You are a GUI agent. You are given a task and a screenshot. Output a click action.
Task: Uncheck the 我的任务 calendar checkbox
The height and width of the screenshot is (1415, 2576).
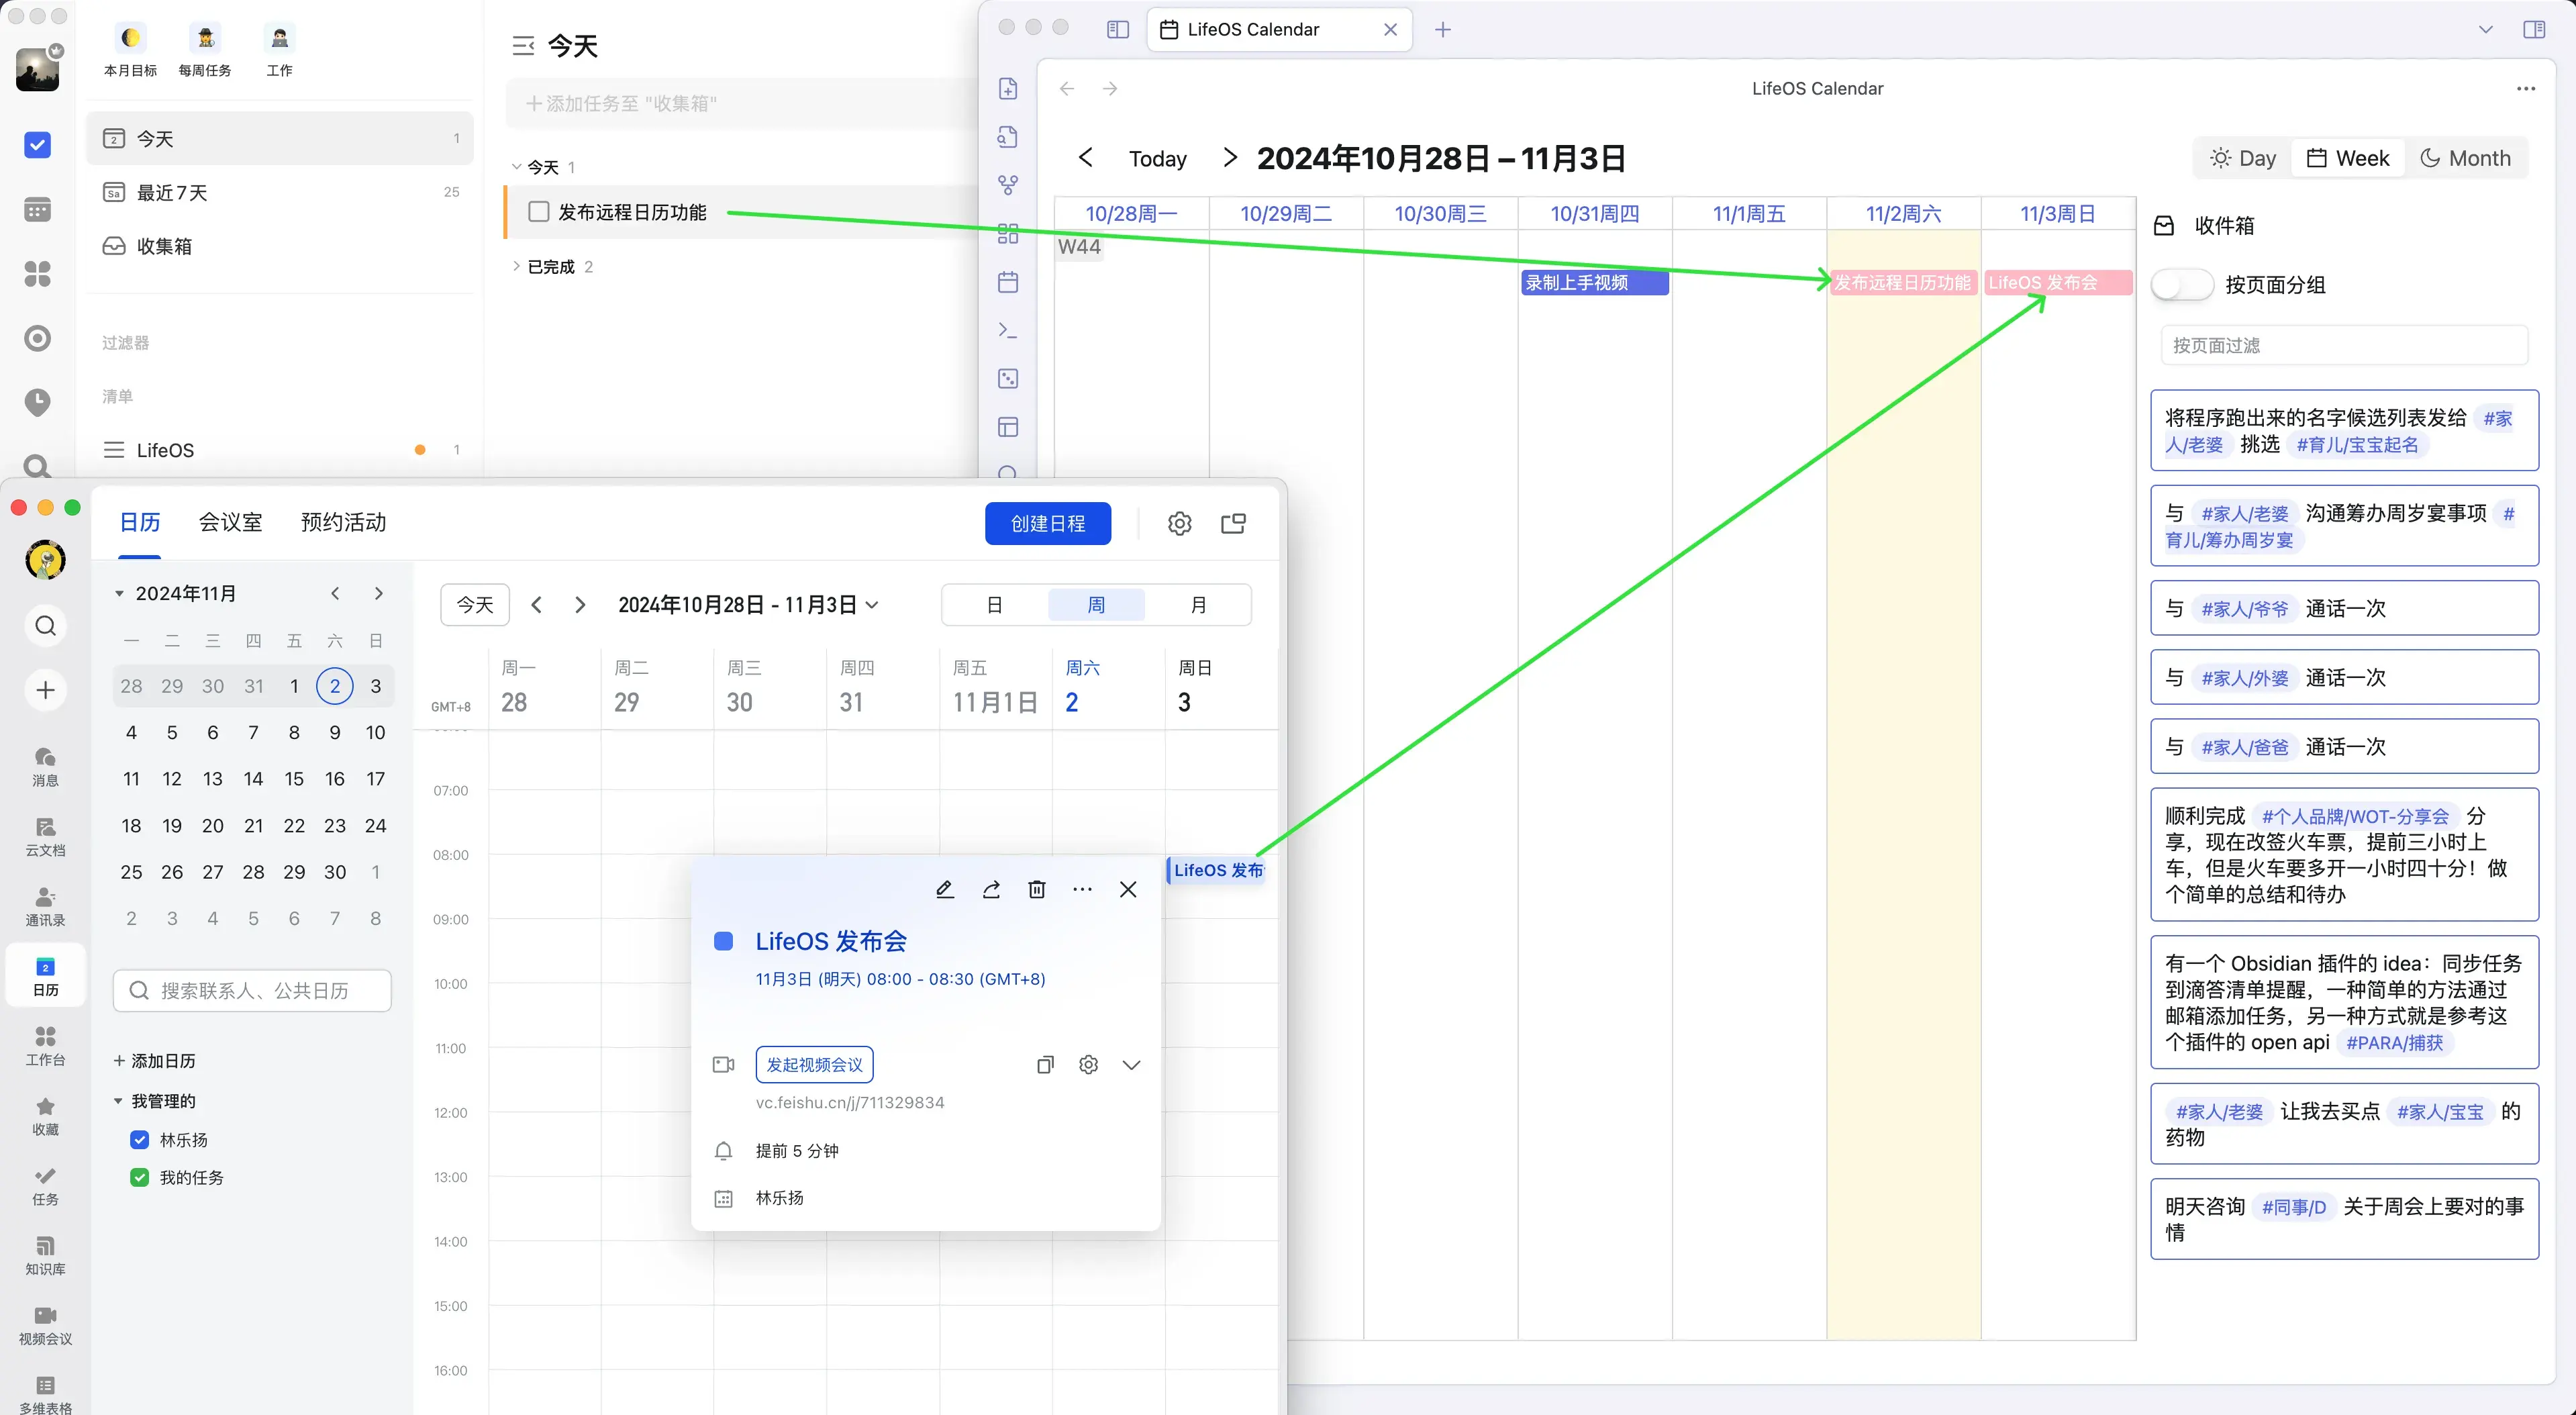click(x=140, y=1177)
